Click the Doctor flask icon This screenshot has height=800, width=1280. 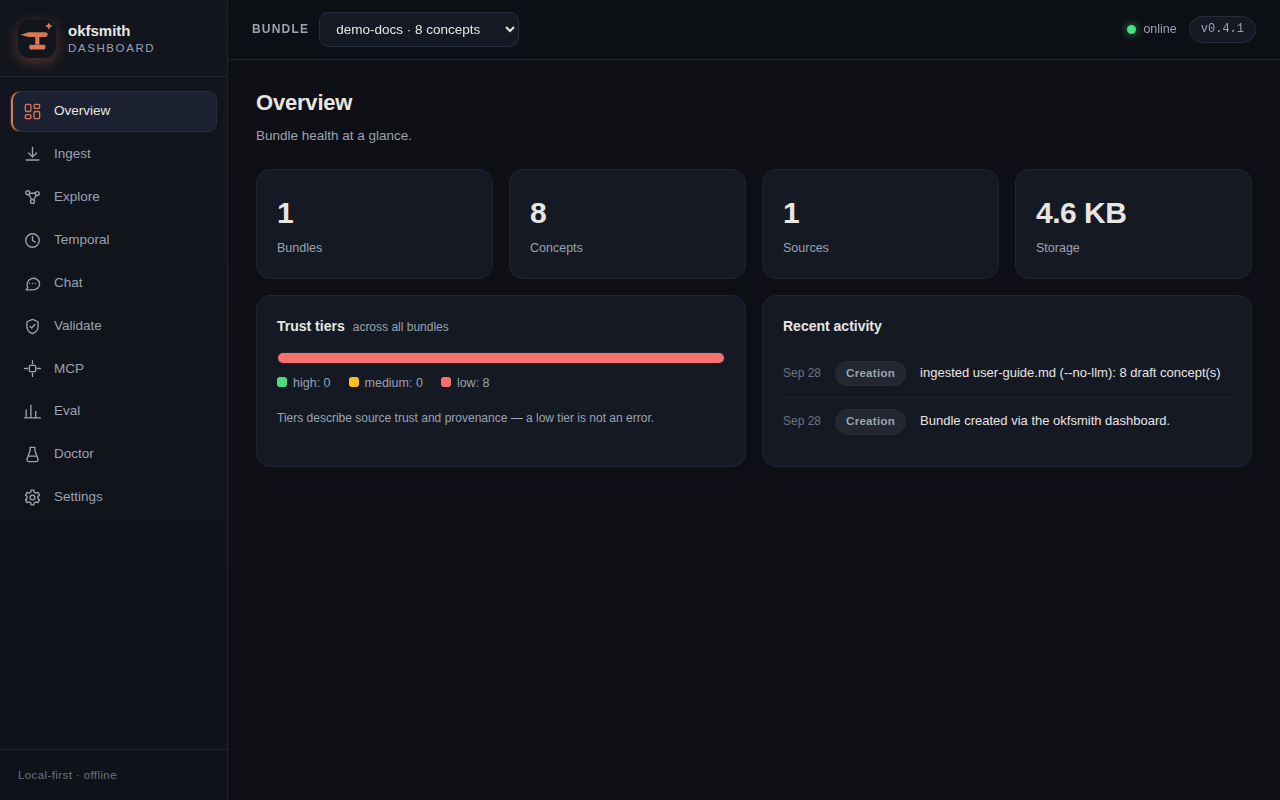tap(32, 454)
